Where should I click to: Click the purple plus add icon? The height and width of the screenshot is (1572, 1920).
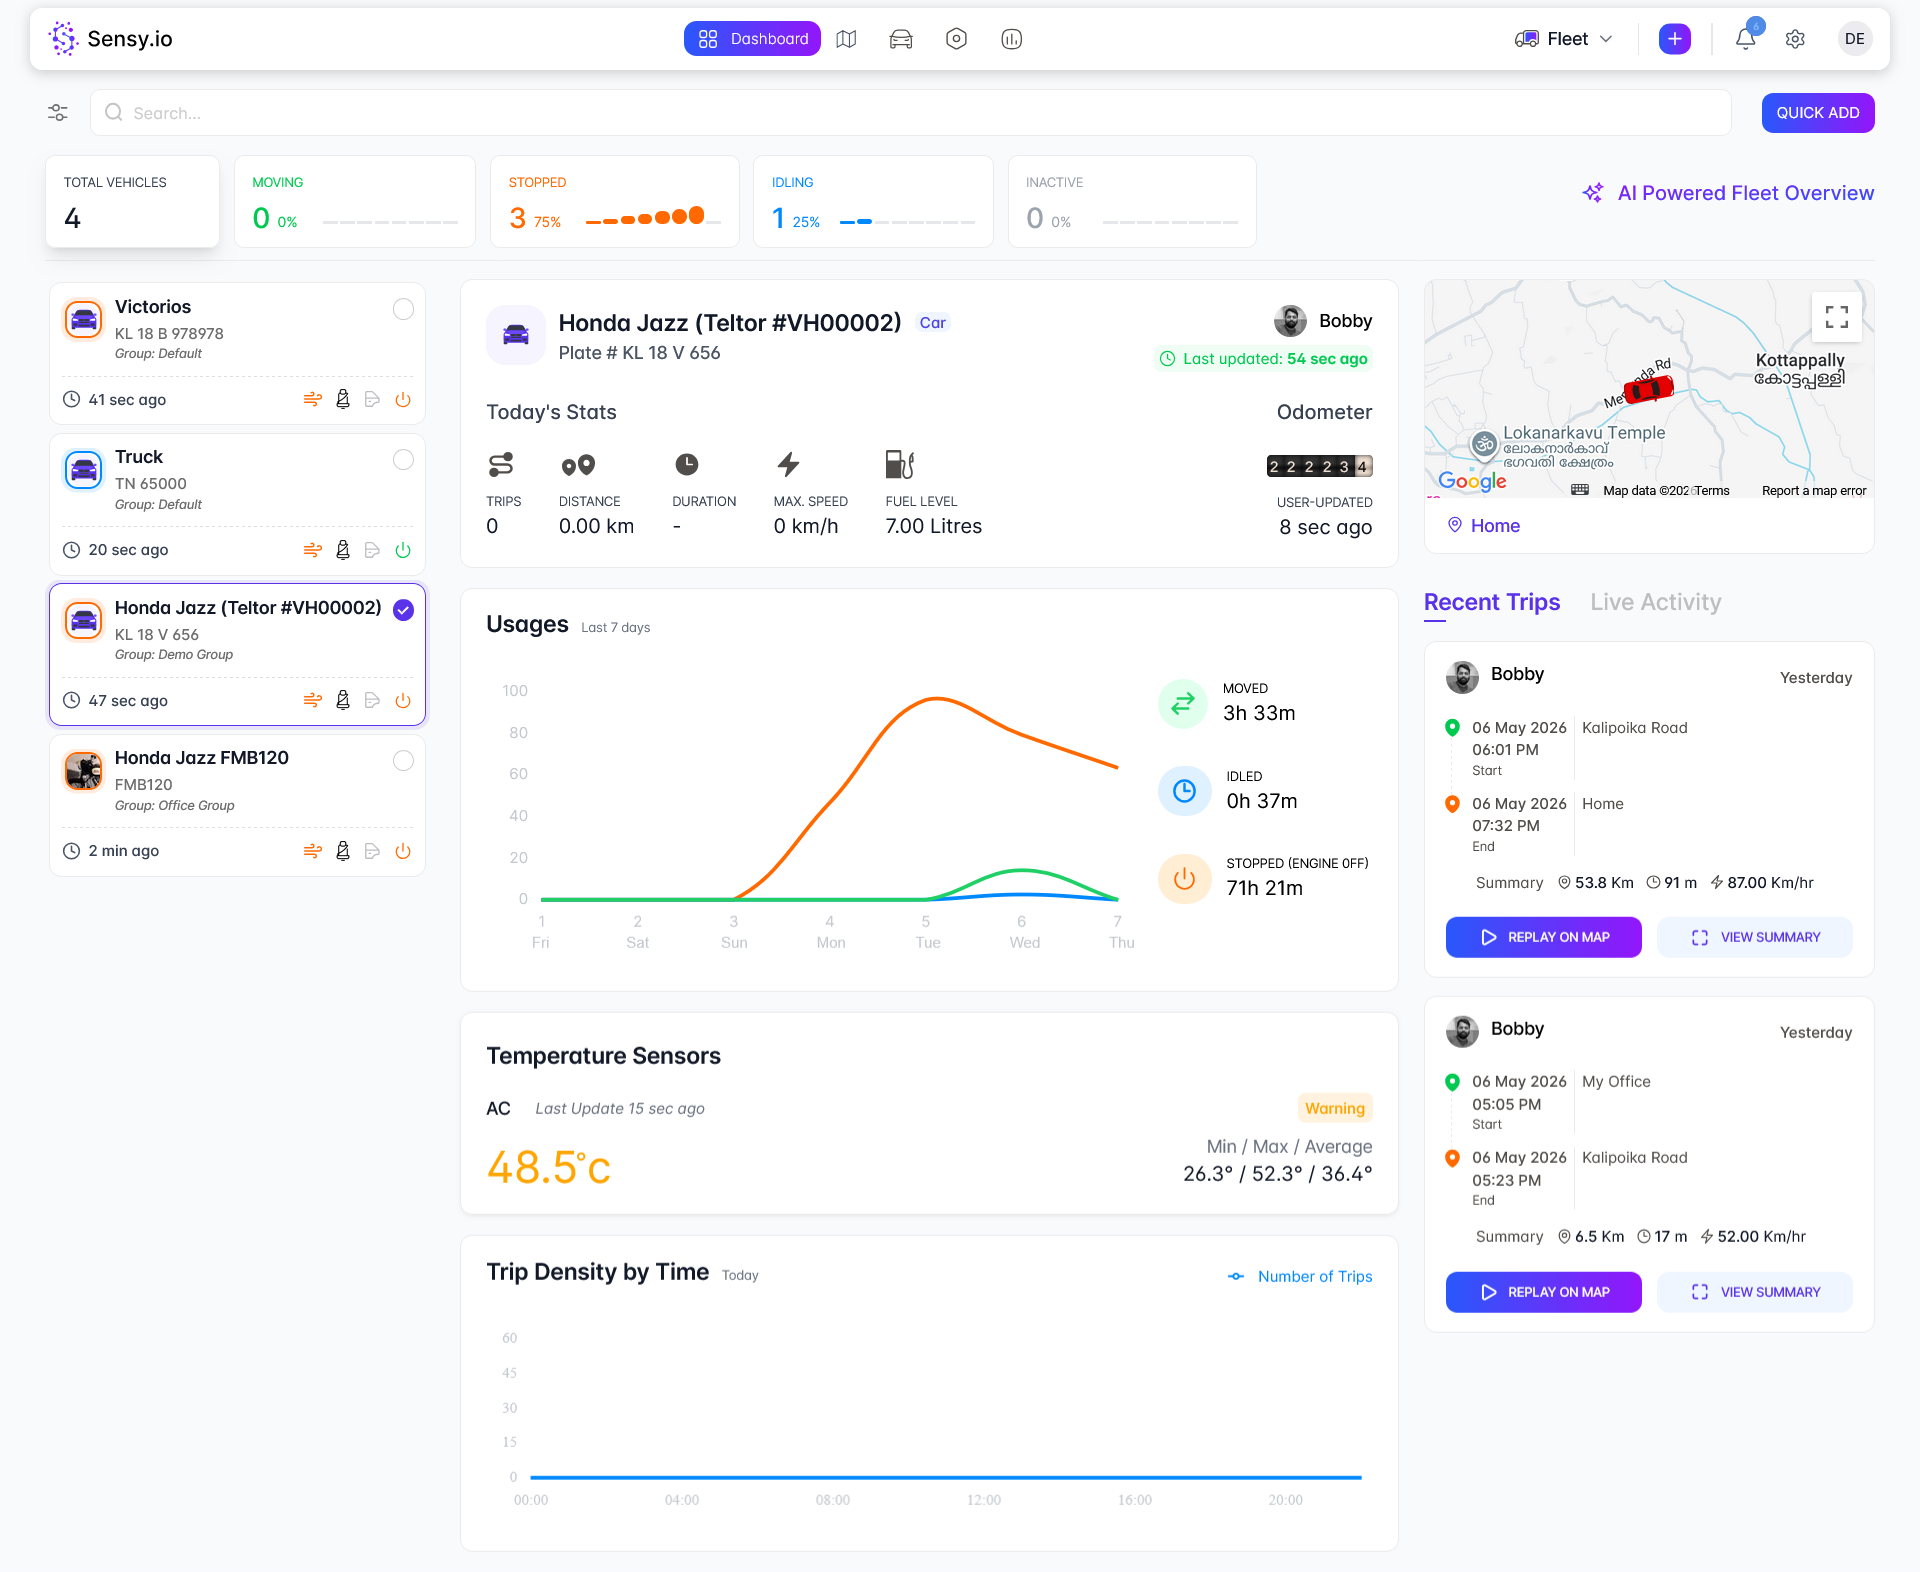pyautogui.click(x=1674, y=39)
